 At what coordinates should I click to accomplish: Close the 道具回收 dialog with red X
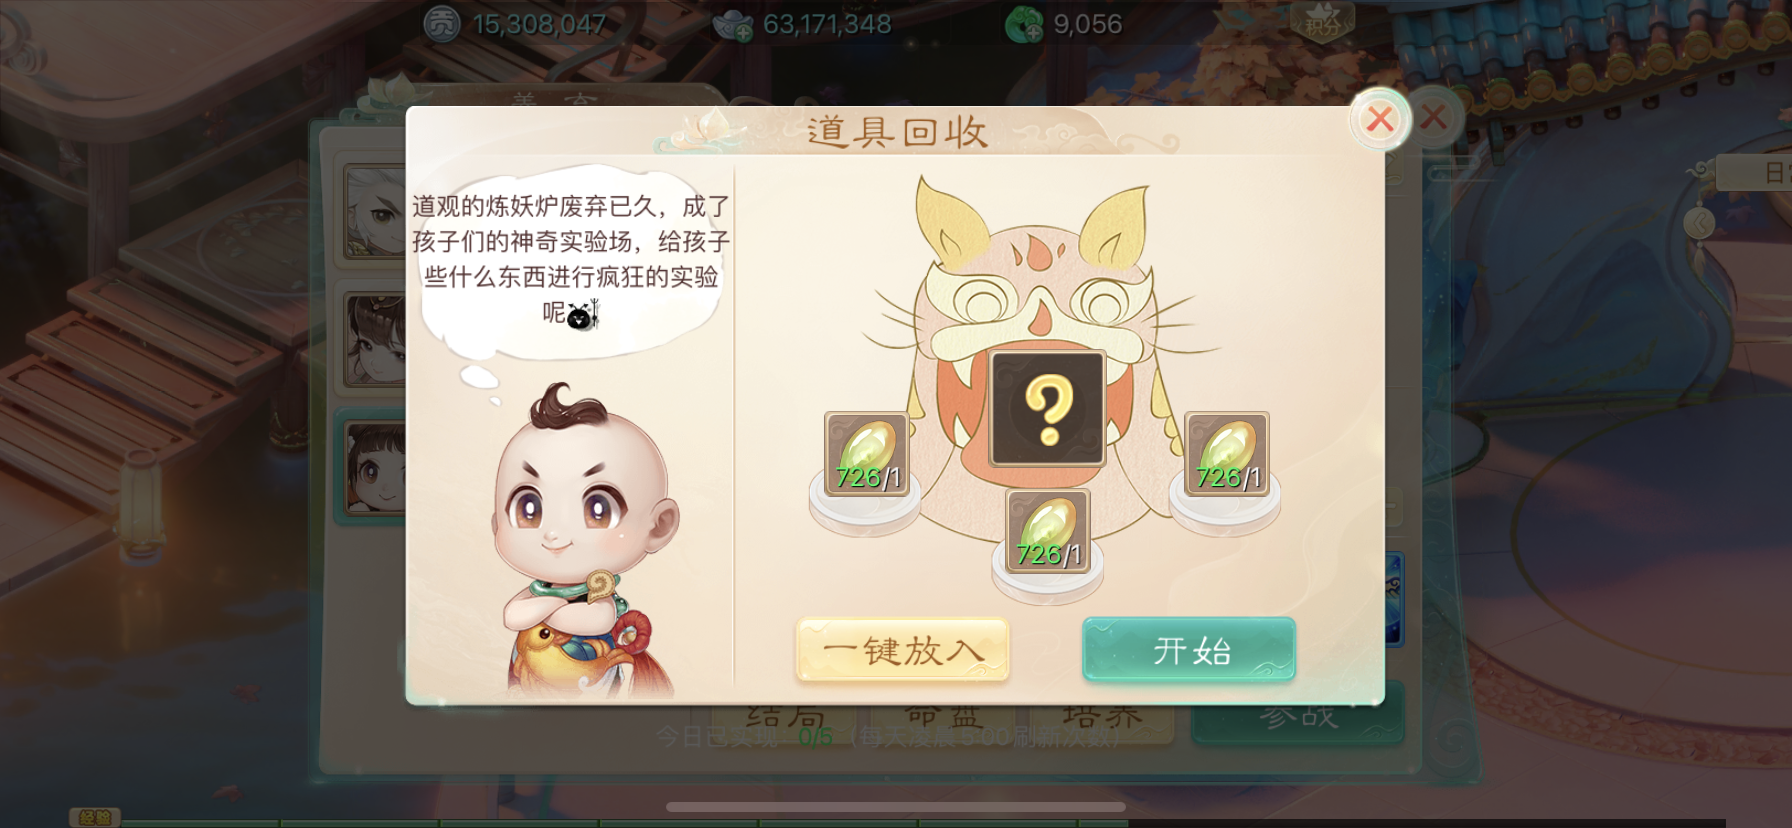(x=1380, y=120)
